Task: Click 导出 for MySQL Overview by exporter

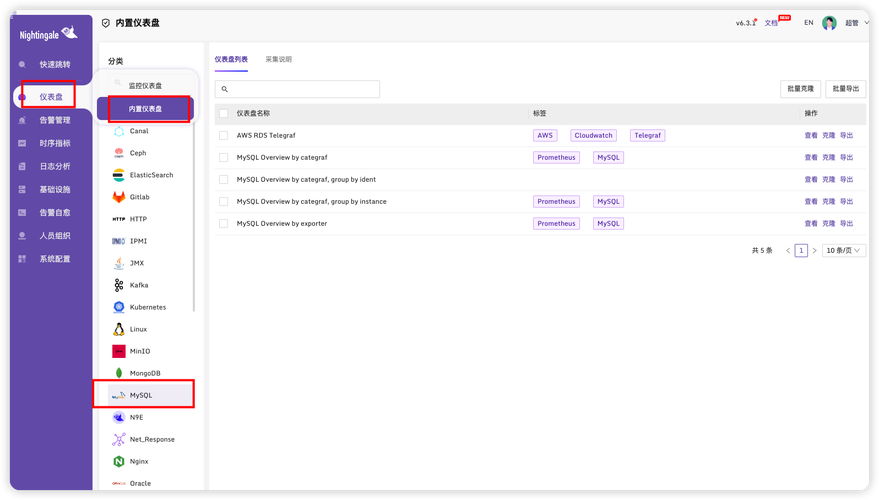Action: (x=846, y=224)
